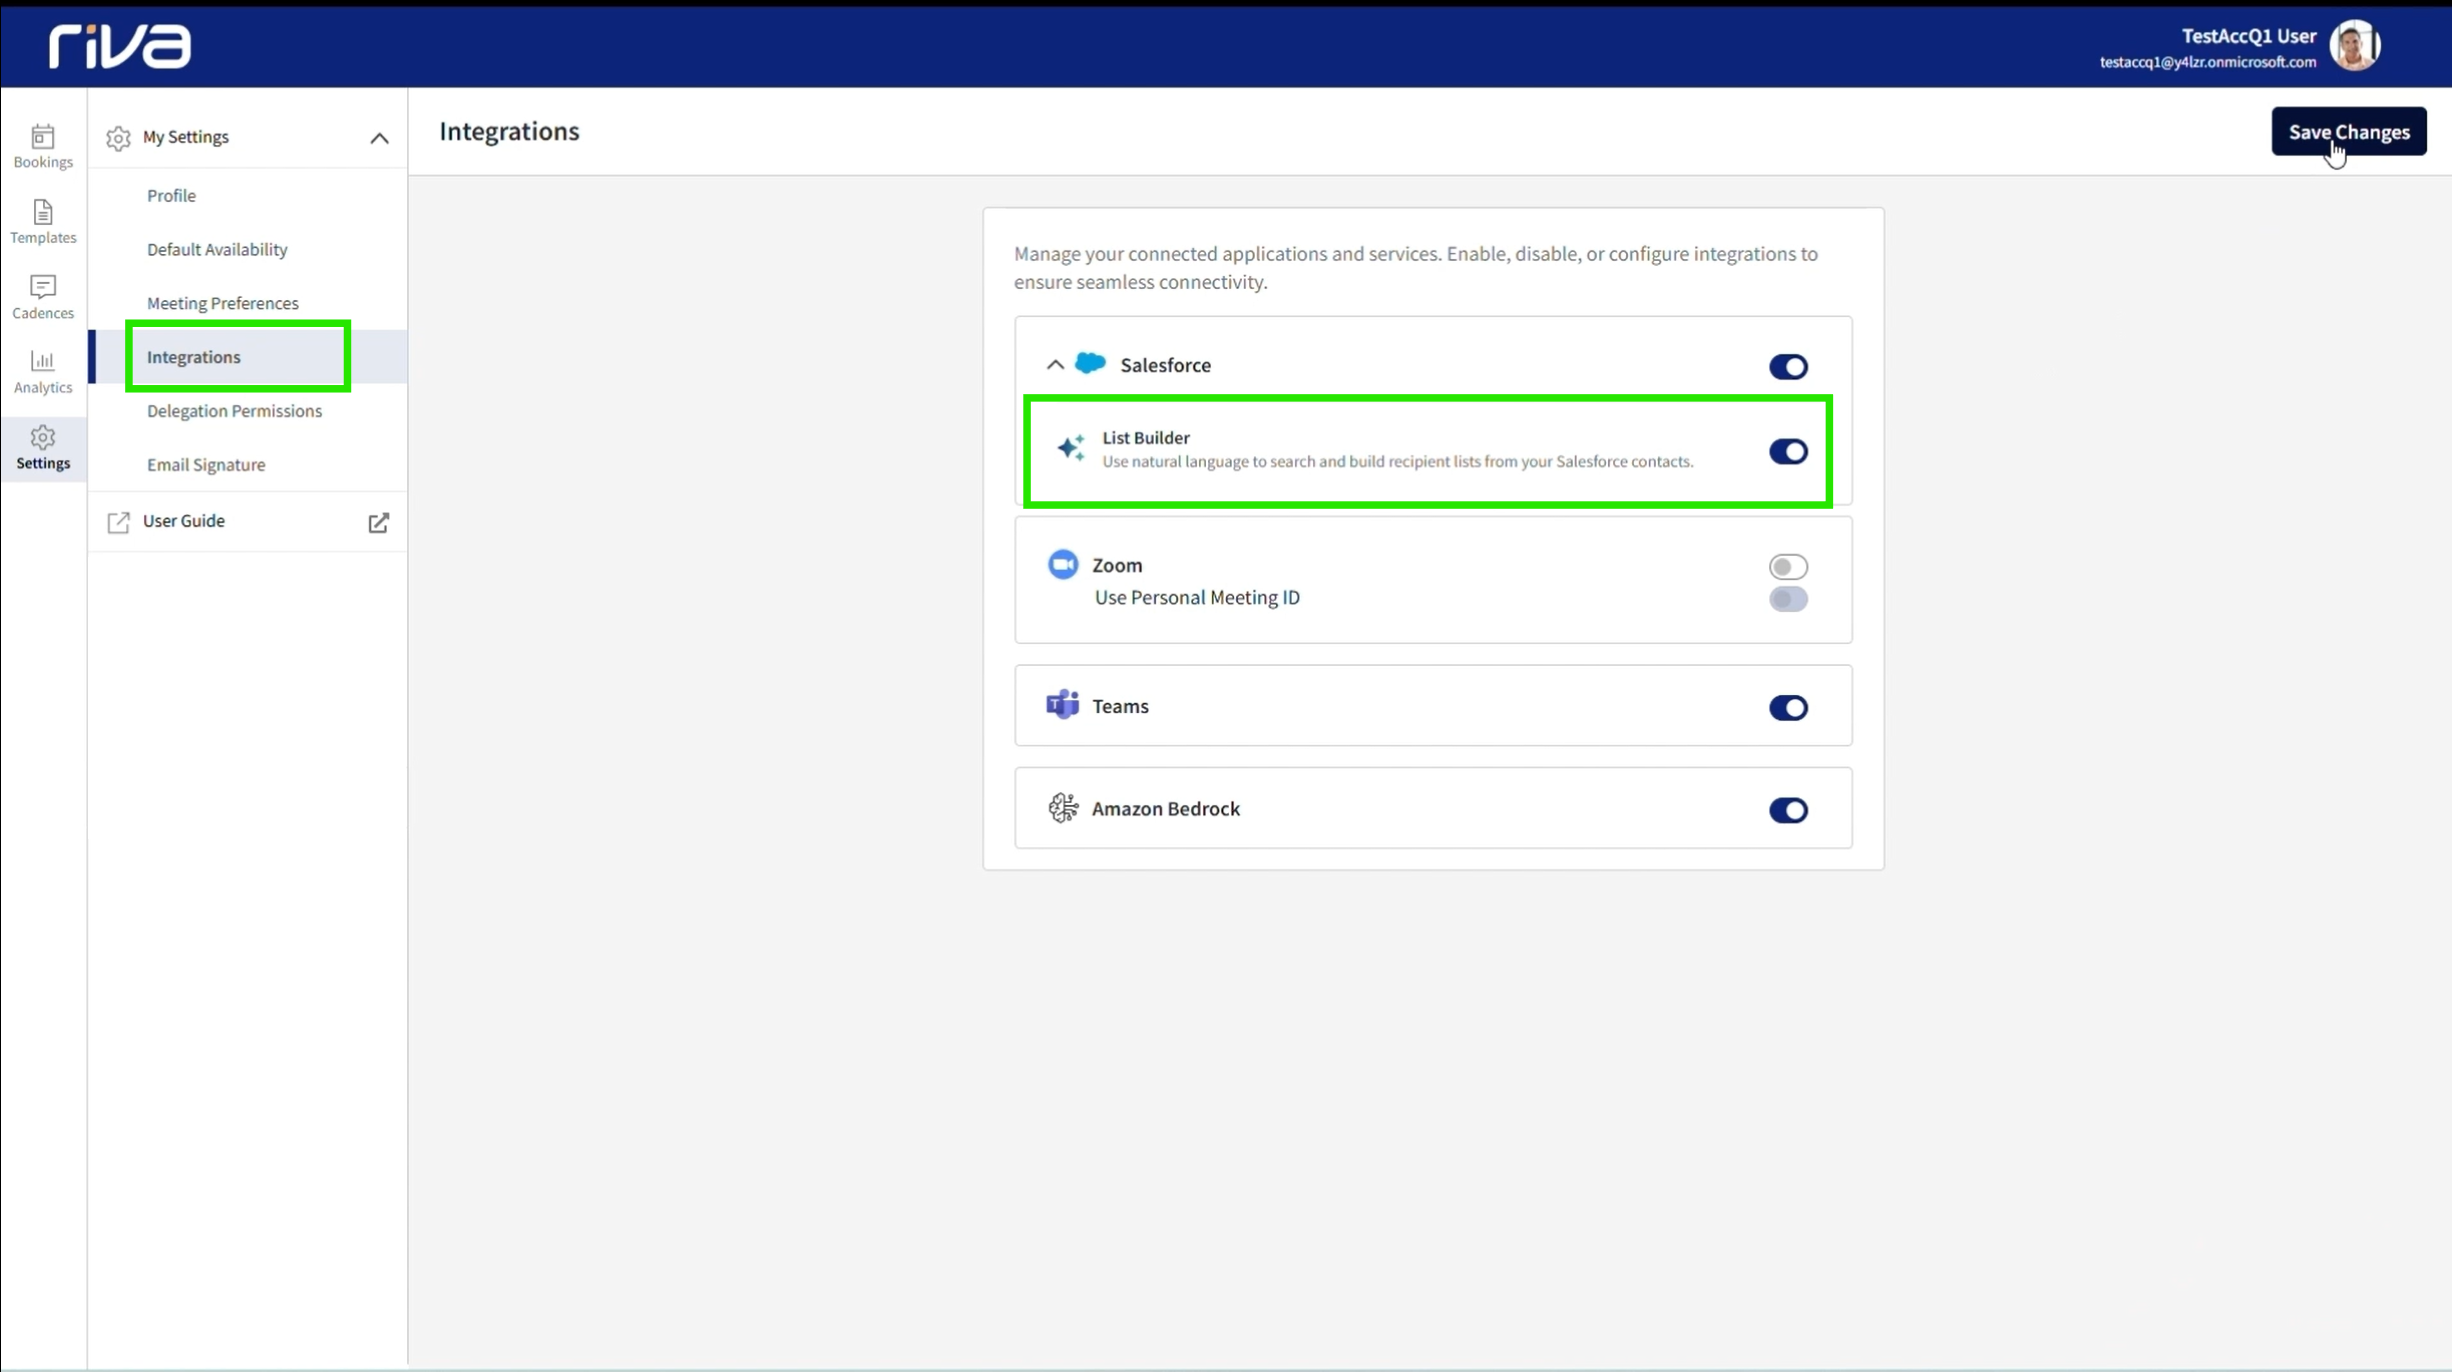Click the Zoom label text
This screenshot has height=1372, width=2452.
tap(1116, 565)
